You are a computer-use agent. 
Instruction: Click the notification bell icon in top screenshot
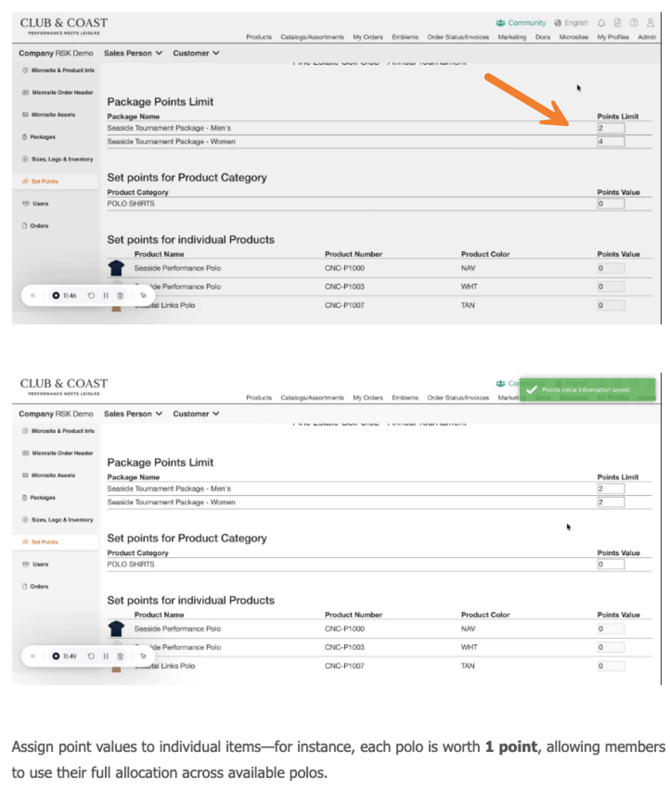(x=602, y=22)
